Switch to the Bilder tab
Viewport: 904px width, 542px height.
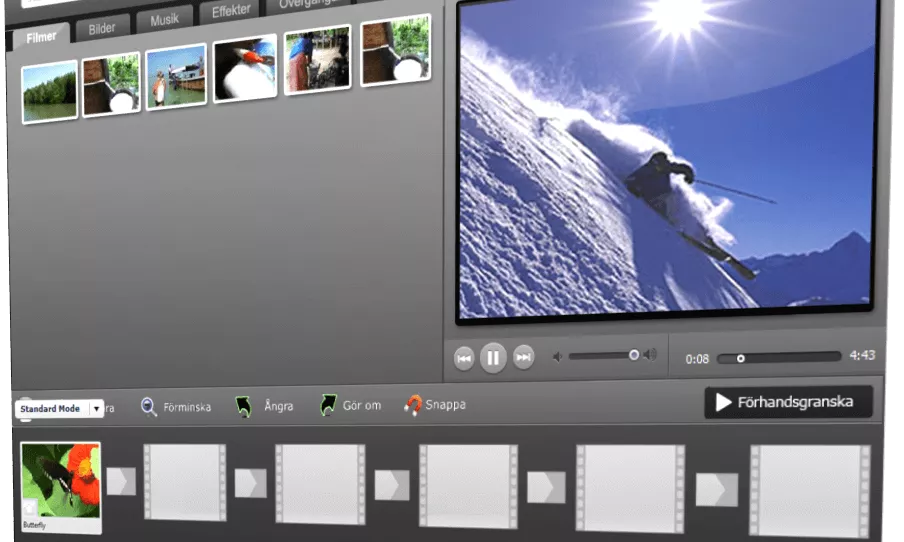[102, 28]
